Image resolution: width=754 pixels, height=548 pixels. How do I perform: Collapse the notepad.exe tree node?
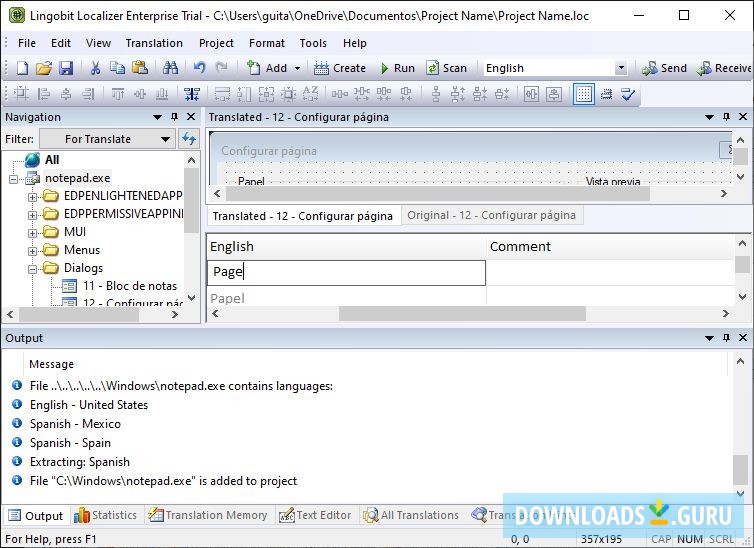coord(13,179)
